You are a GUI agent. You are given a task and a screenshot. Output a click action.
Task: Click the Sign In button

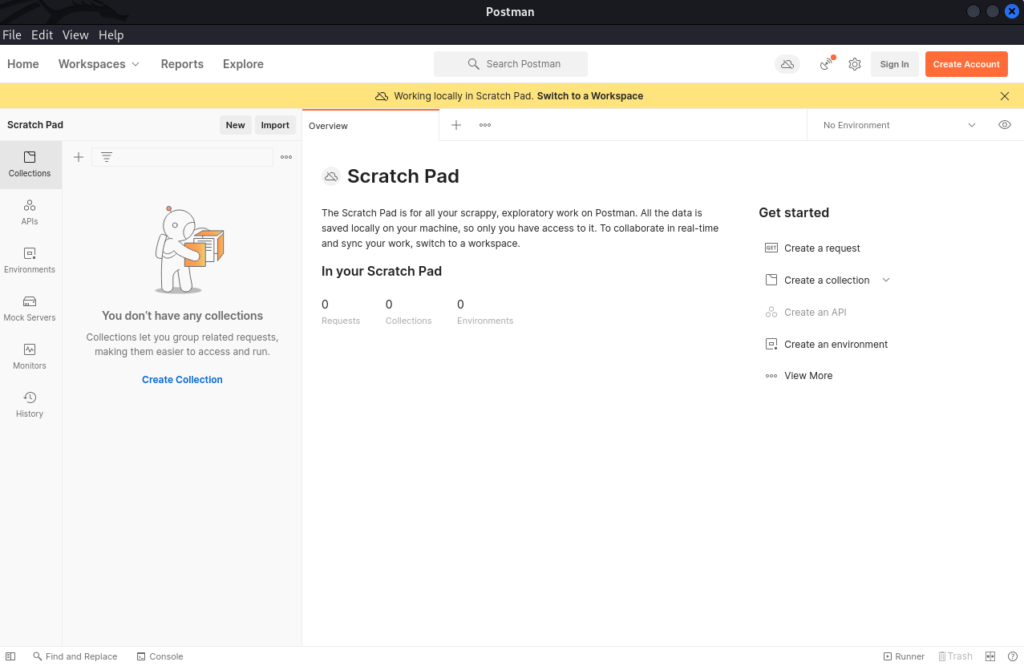pyautogui.click(x=894, y=64)
